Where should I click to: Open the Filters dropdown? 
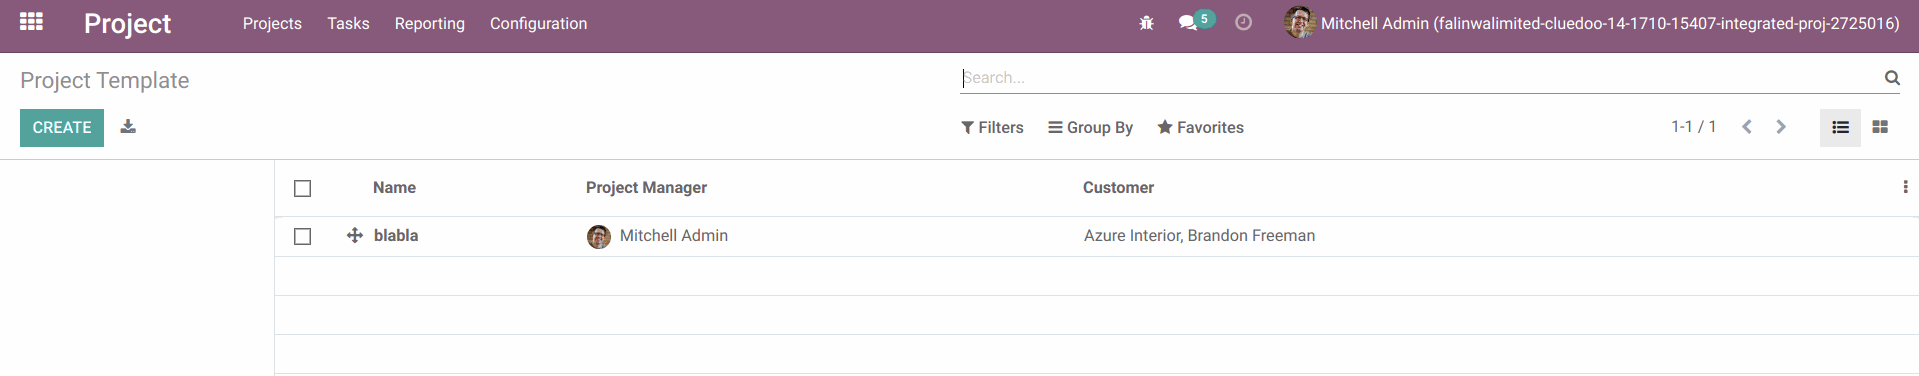[992, 127]
